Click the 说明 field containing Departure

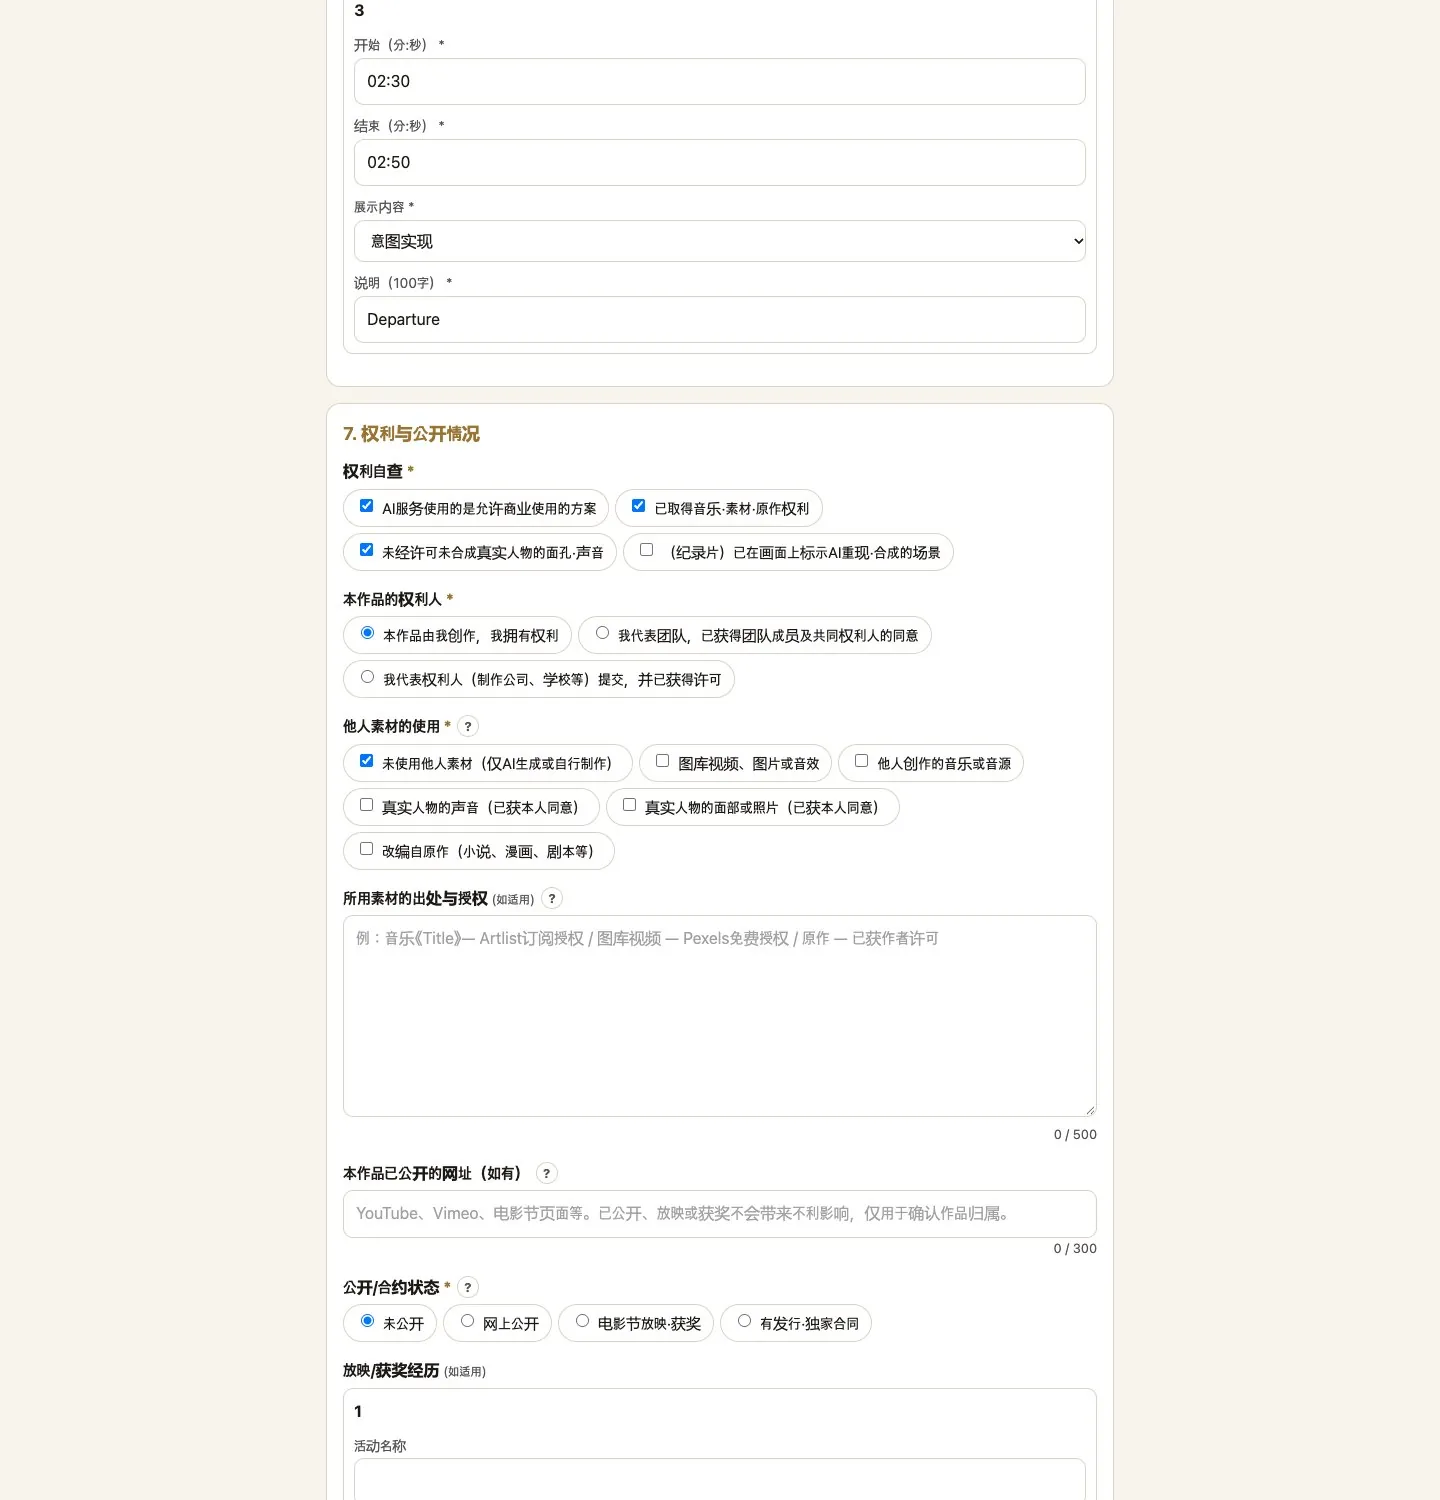pyautogui.click(x=720, y=320)
